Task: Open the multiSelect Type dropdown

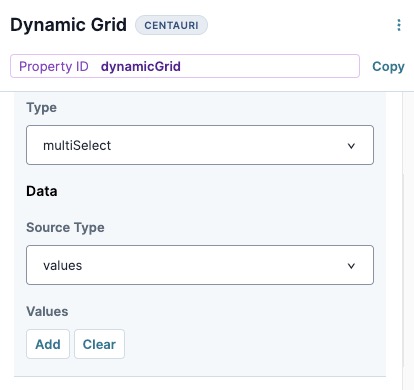Action: point(200,145)
